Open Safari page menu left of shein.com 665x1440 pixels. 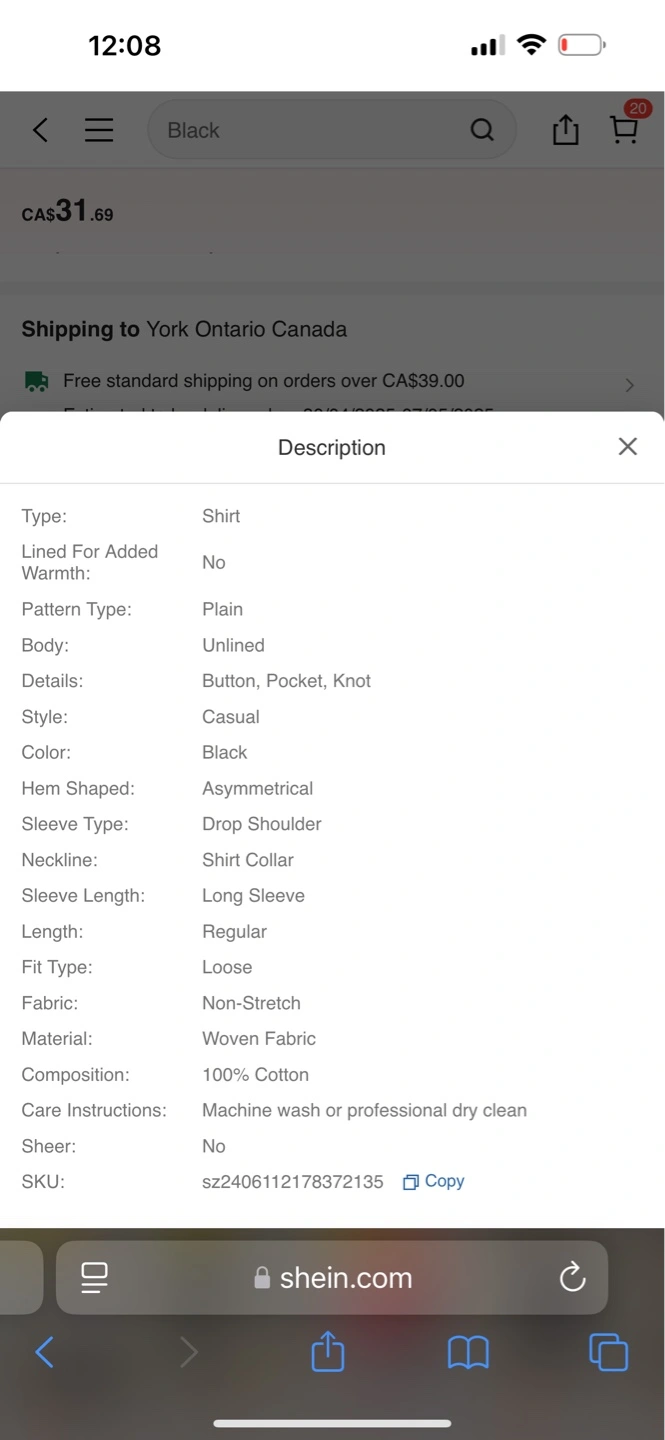coord(95,1277)
